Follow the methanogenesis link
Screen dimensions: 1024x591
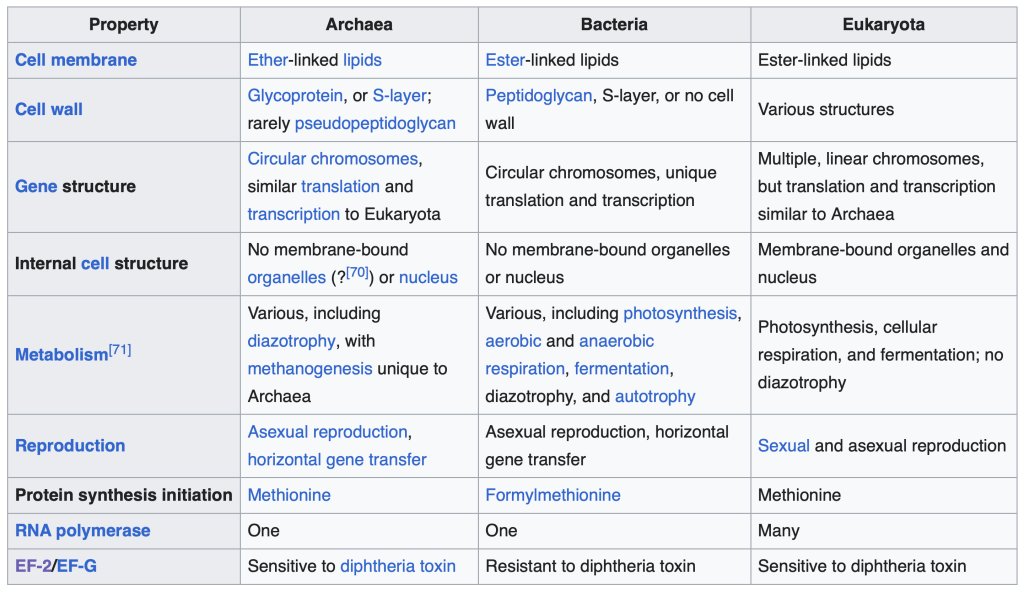316,369
